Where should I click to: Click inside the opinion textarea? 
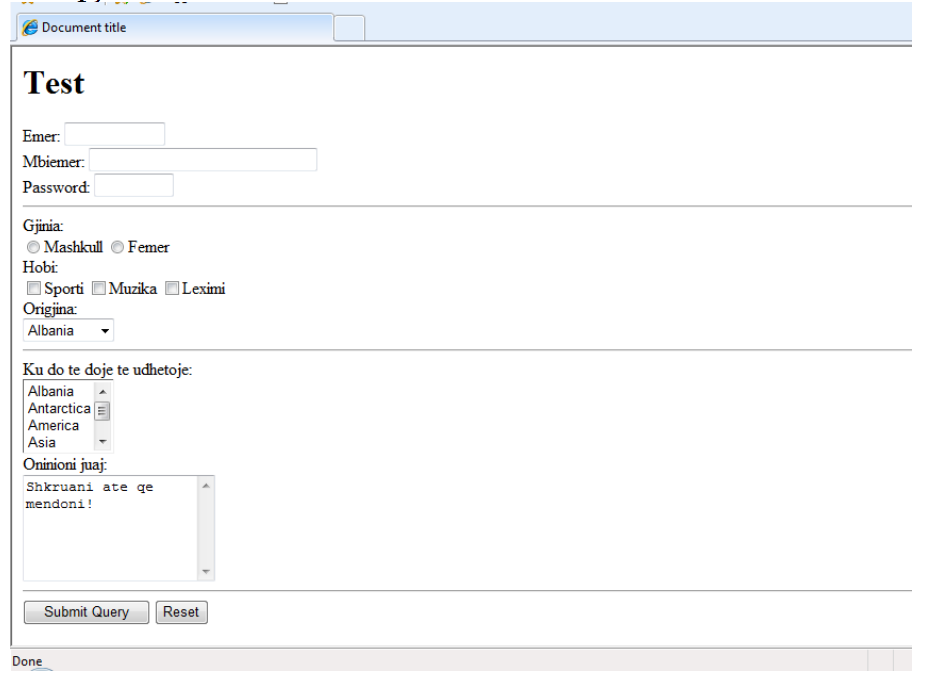click(x=110, y=528)
